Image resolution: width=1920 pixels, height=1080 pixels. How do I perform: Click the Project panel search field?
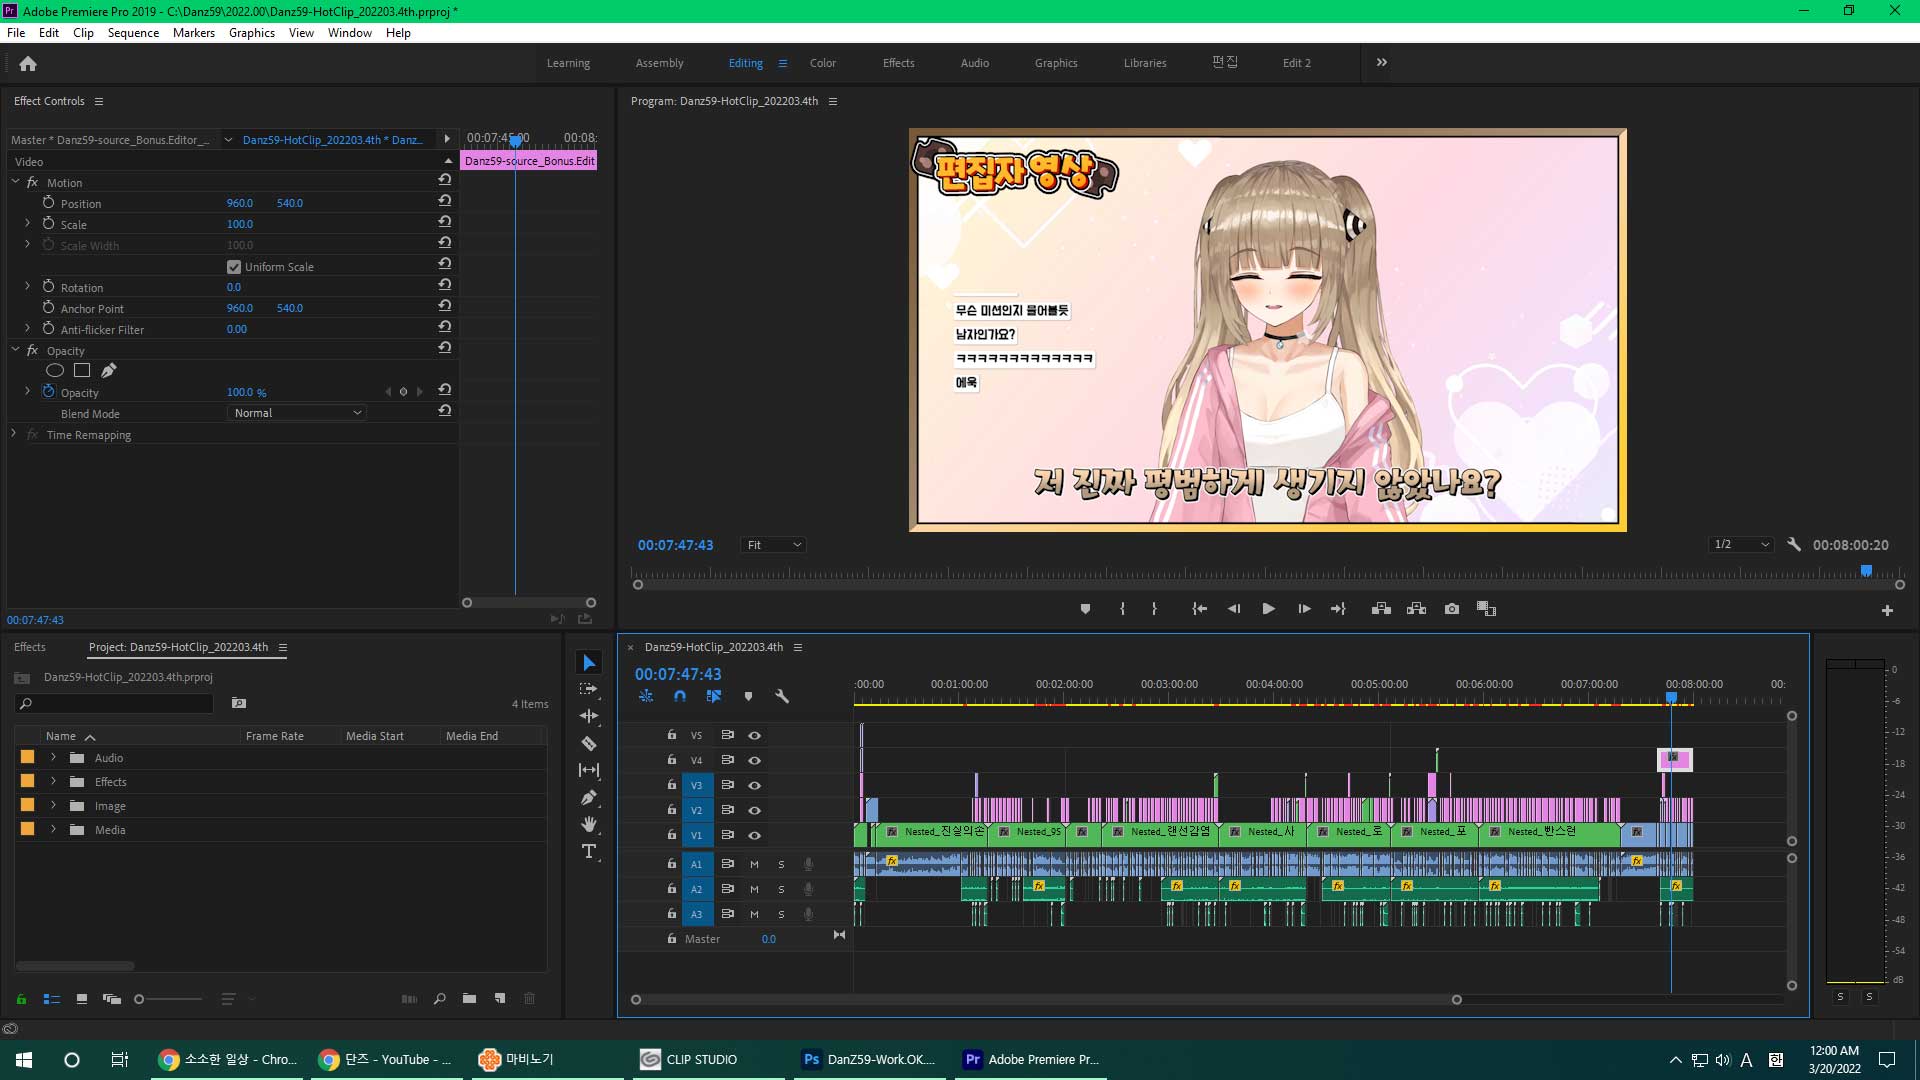click(116, 704)
